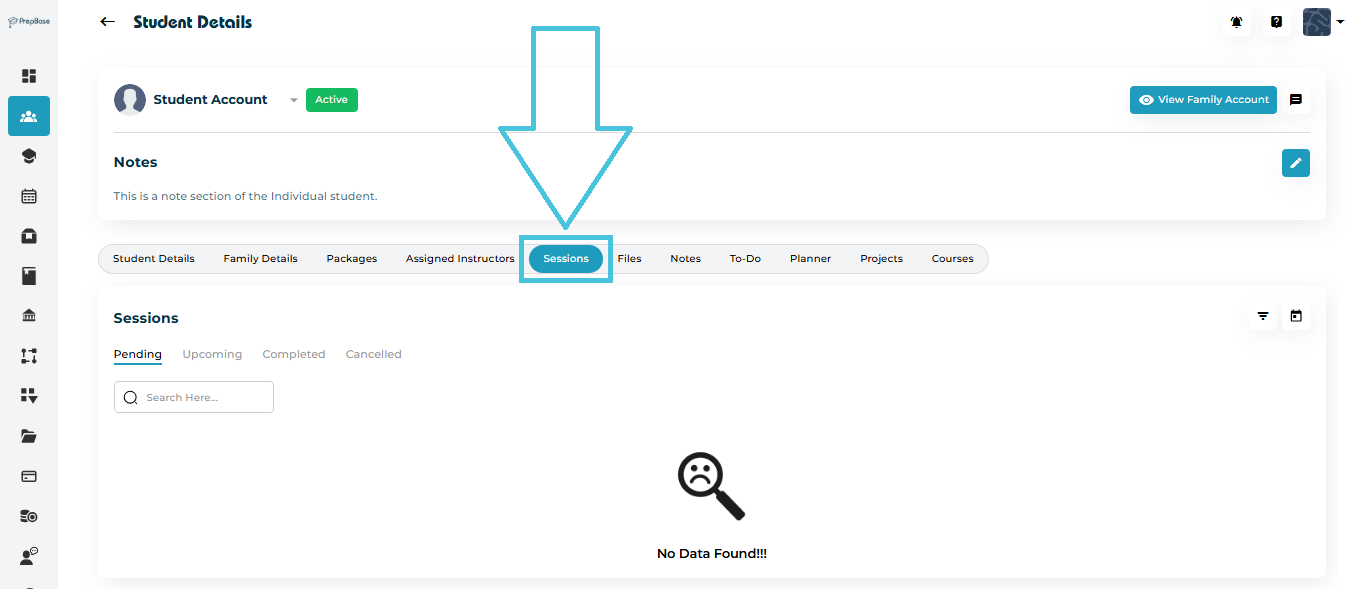The height and width of the screenshot is (589, 1362).
Task: Expand the profile avatar menu
Action: [x=1323, y=22]
